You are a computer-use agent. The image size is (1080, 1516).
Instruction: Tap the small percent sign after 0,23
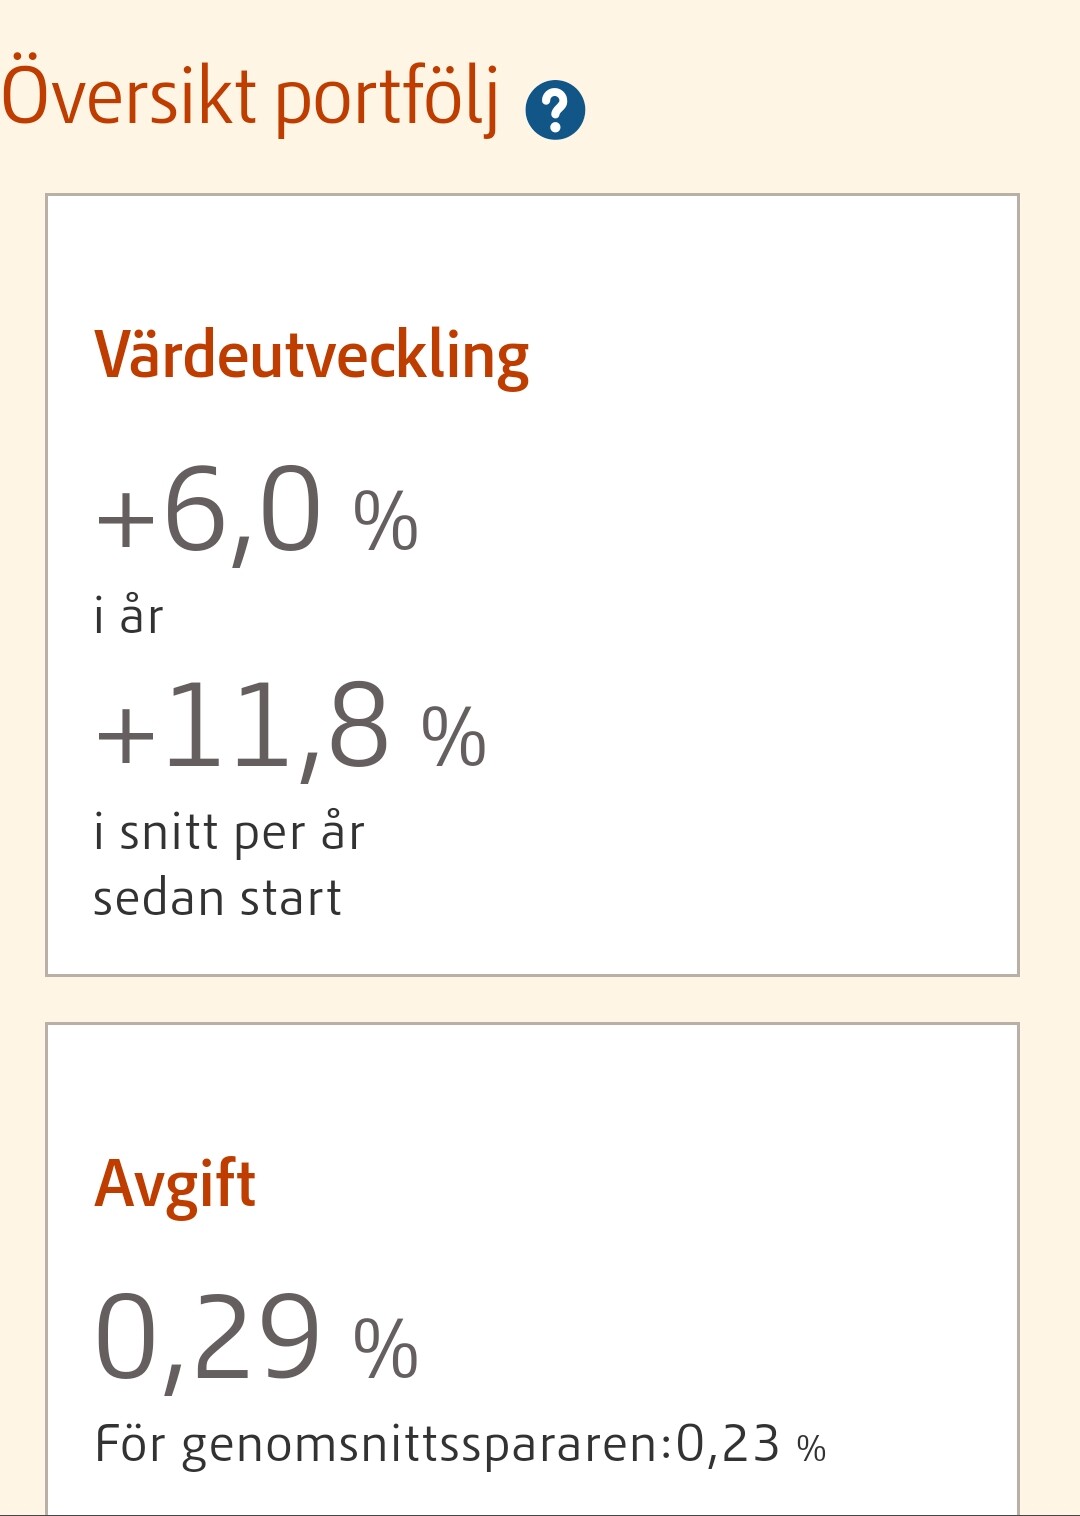pyautogui.click(x=811, y=1448)
